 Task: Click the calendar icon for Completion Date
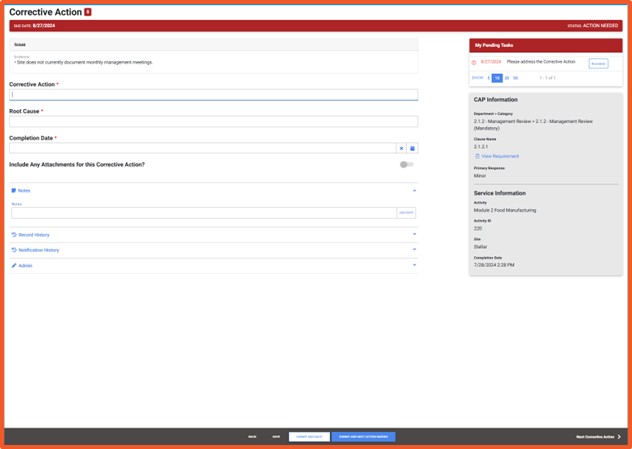coord(412,148)
